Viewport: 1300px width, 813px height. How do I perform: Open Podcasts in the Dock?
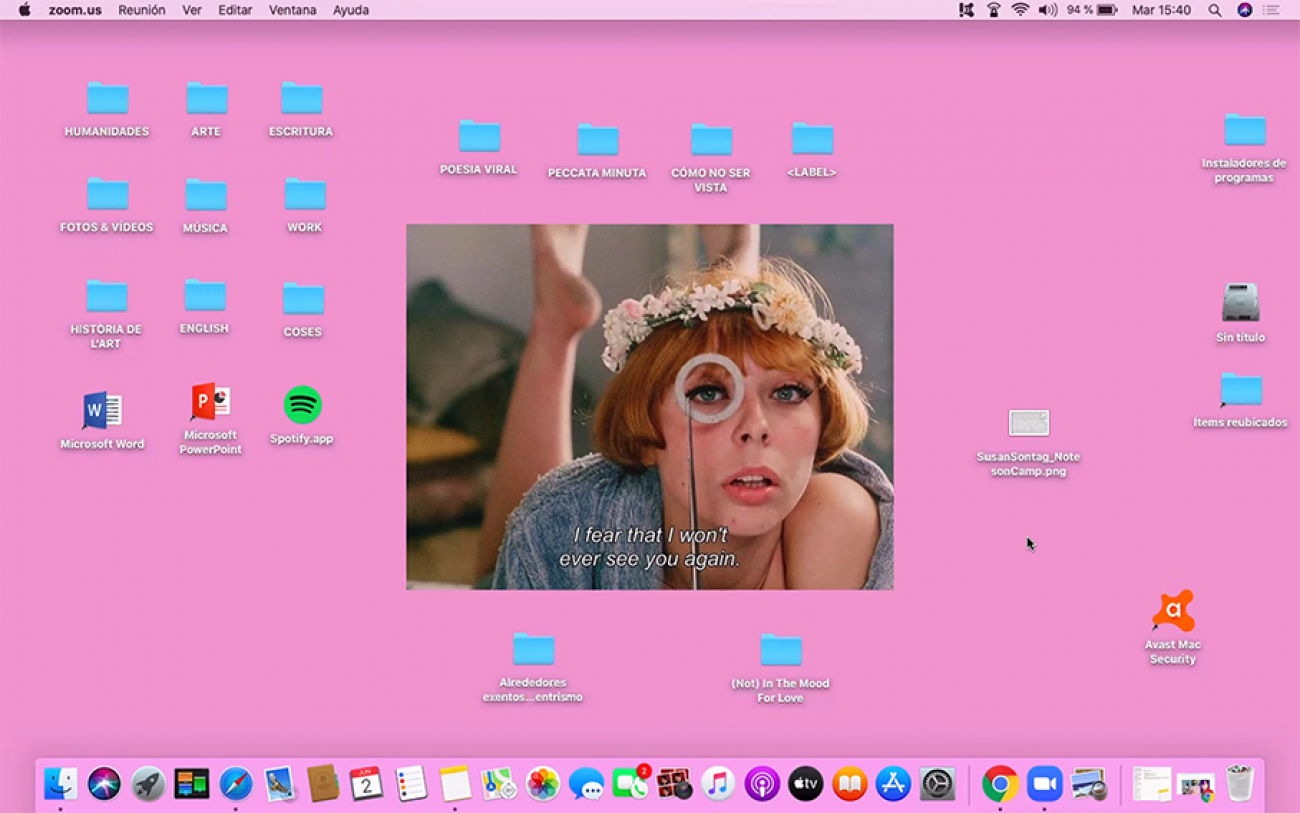pos(761,784)
